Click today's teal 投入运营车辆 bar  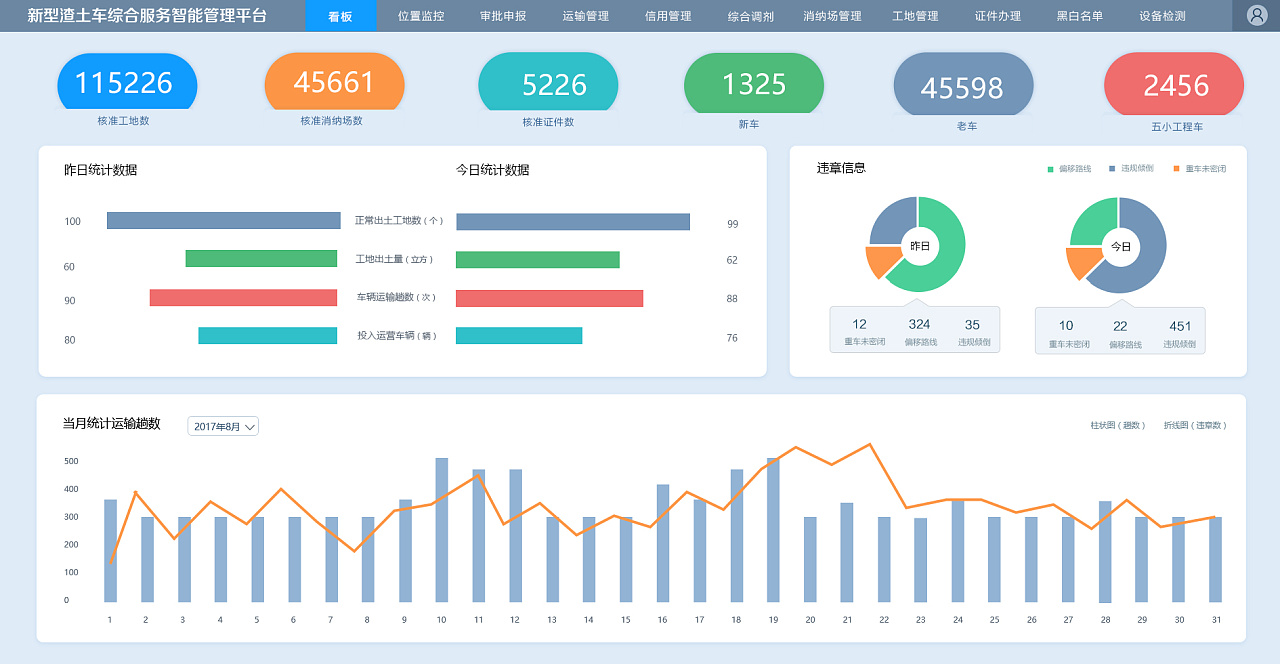click(519, 335)
